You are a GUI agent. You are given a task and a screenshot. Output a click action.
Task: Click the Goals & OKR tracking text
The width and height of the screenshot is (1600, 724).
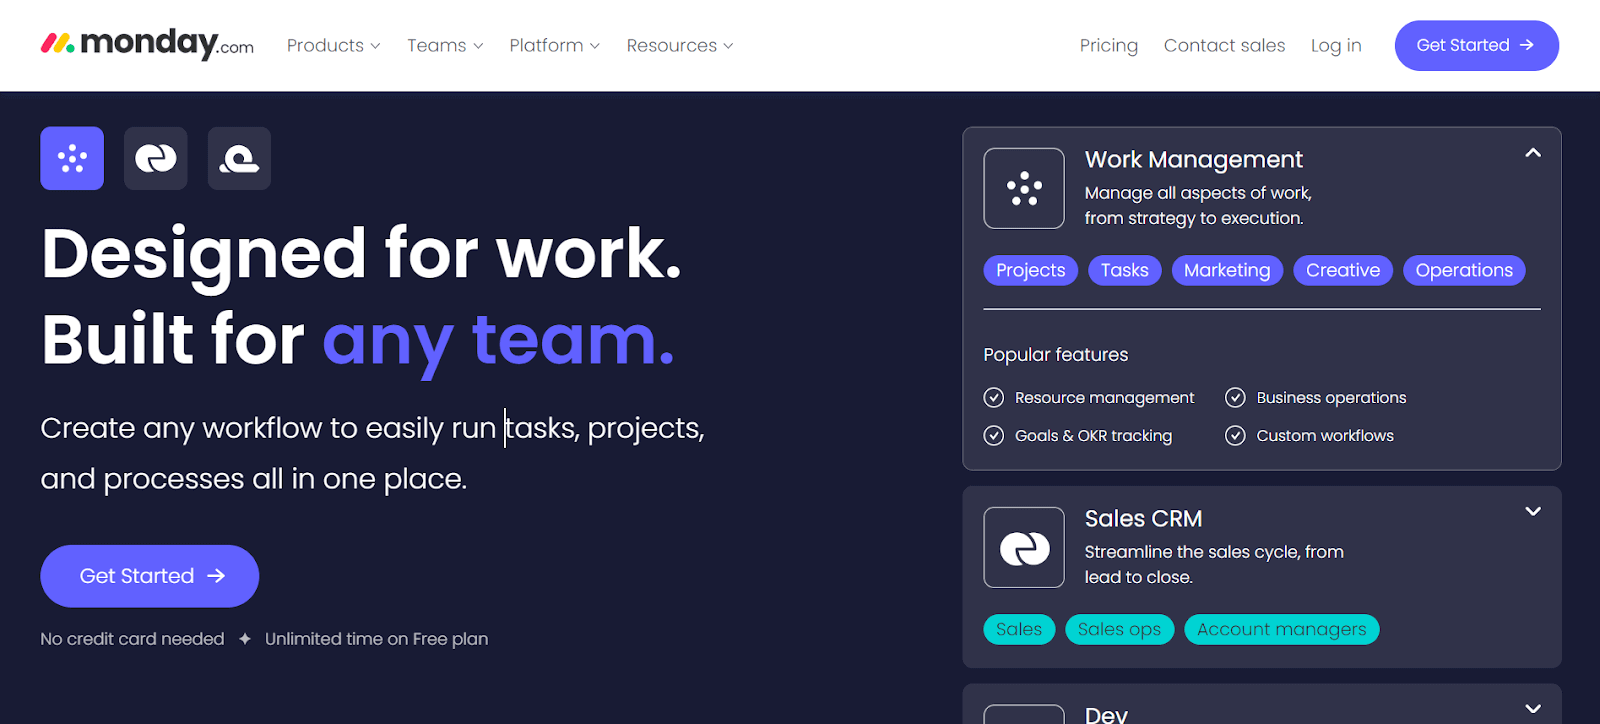1094,436
